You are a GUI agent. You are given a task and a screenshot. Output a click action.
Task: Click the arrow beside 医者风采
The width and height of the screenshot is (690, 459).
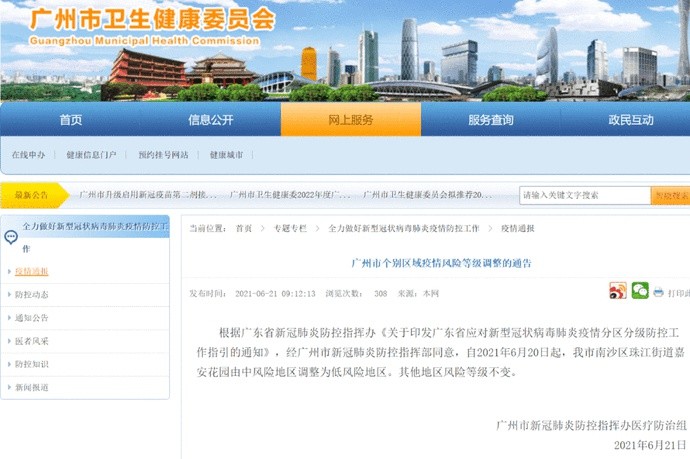click(x=9, y=341)
